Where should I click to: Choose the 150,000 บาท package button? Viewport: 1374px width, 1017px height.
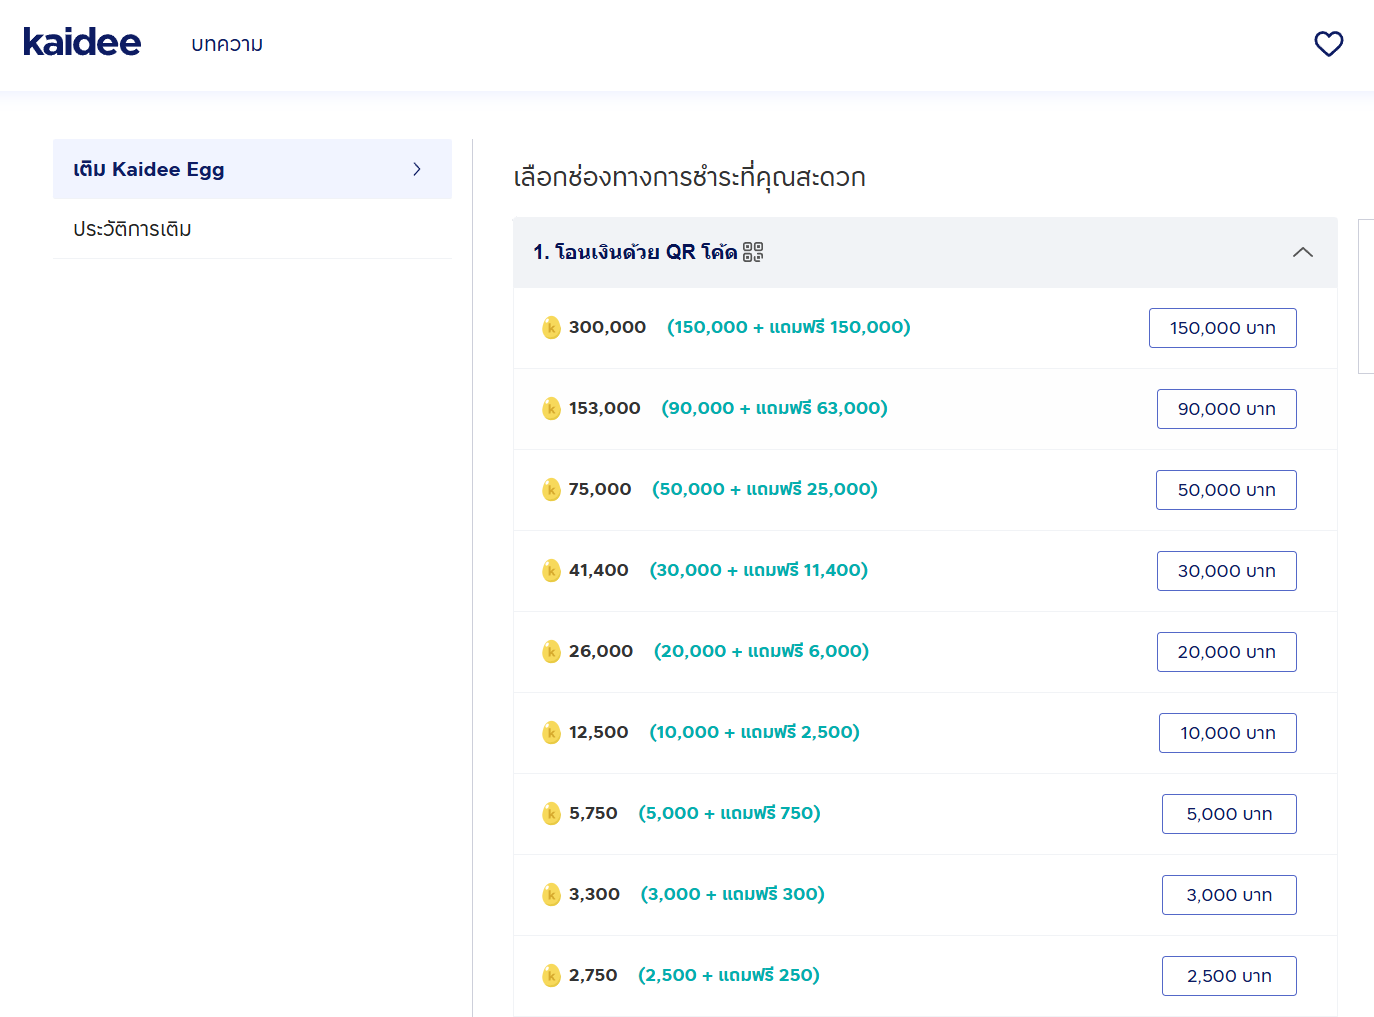[x=1222, y=328]
